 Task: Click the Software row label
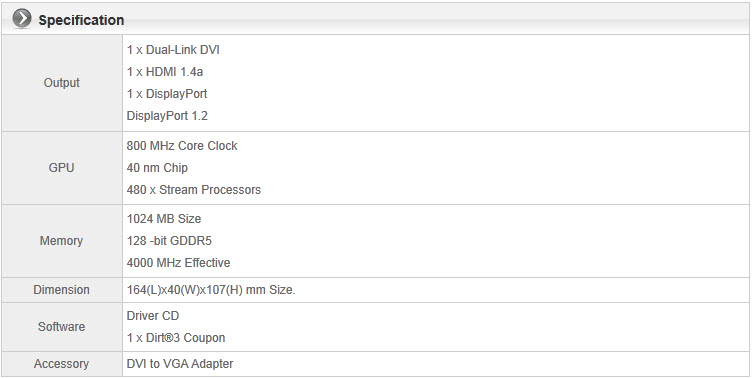point(61,327)
